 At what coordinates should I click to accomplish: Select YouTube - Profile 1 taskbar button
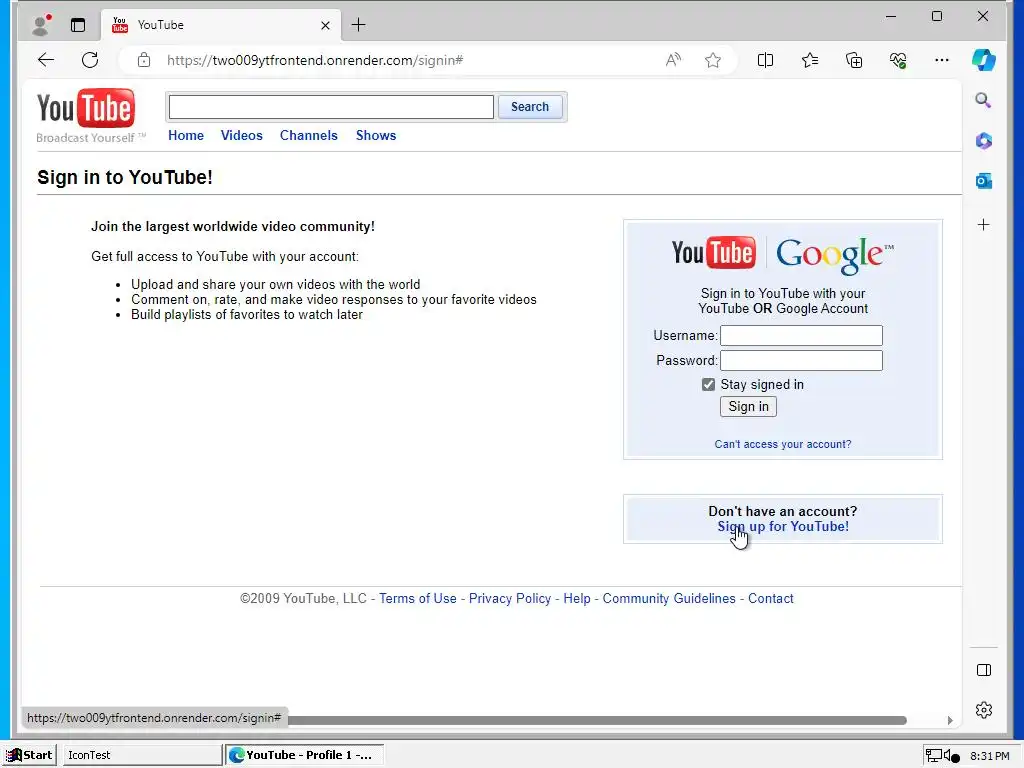pyautogui.click(x=304, y=755)
